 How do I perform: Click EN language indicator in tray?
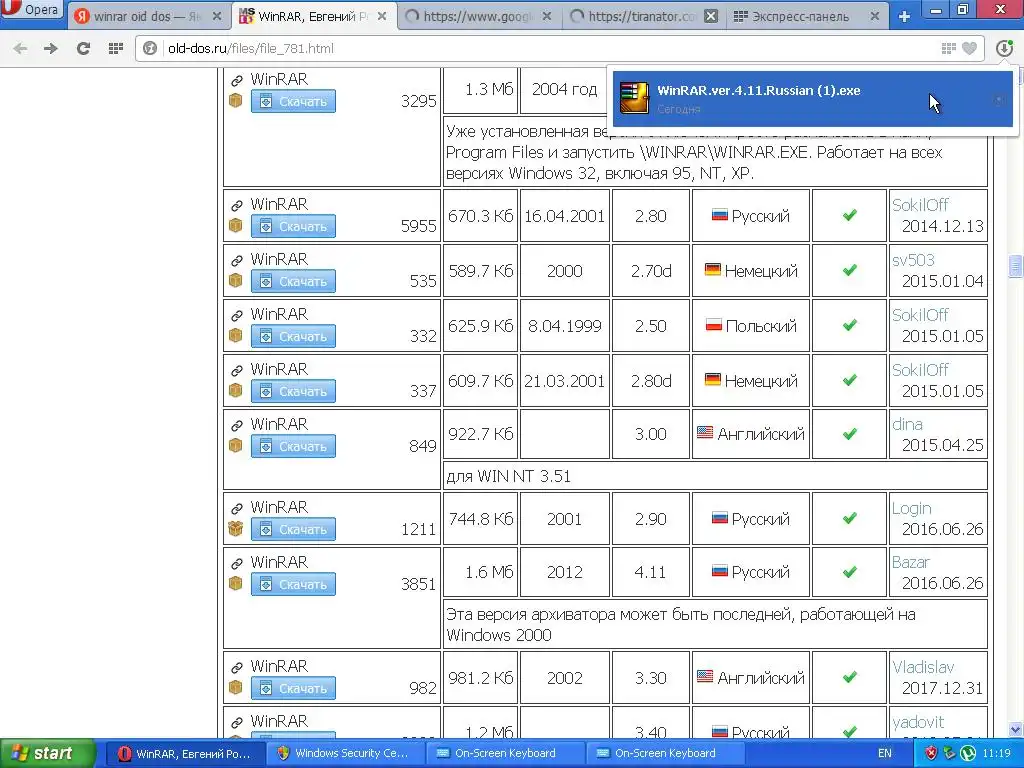click(x=885, y=754)
